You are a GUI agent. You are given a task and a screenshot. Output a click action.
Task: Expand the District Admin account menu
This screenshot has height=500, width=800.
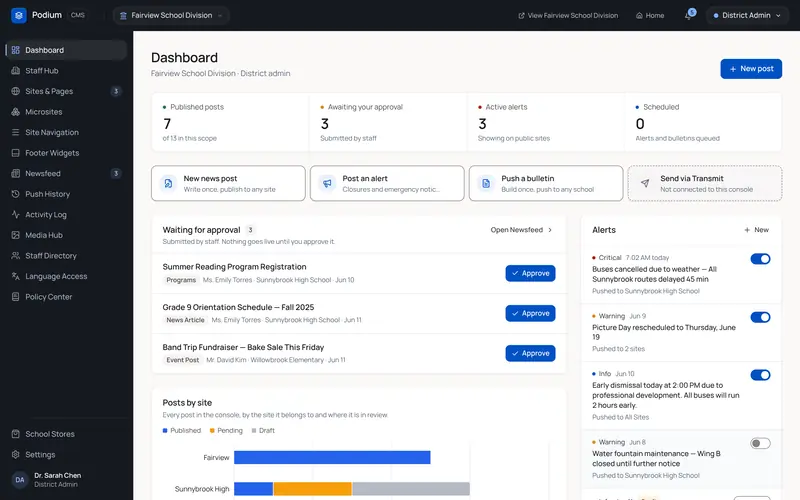point(747,15)
